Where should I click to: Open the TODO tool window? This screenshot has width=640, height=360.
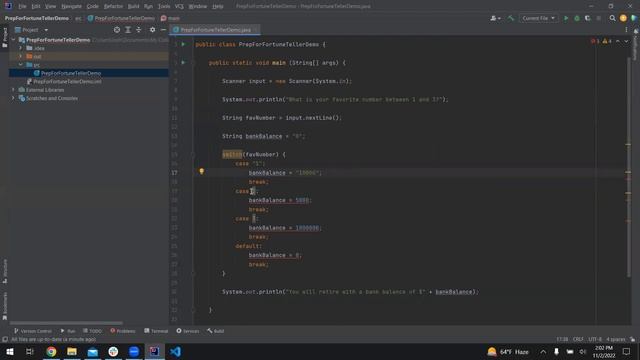click(x=92, y=331)
